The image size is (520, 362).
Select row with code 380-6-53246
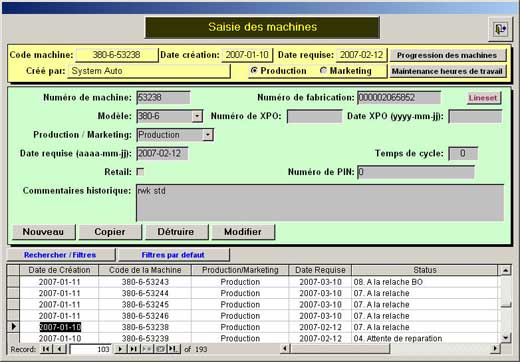click(x=253, y=316)
